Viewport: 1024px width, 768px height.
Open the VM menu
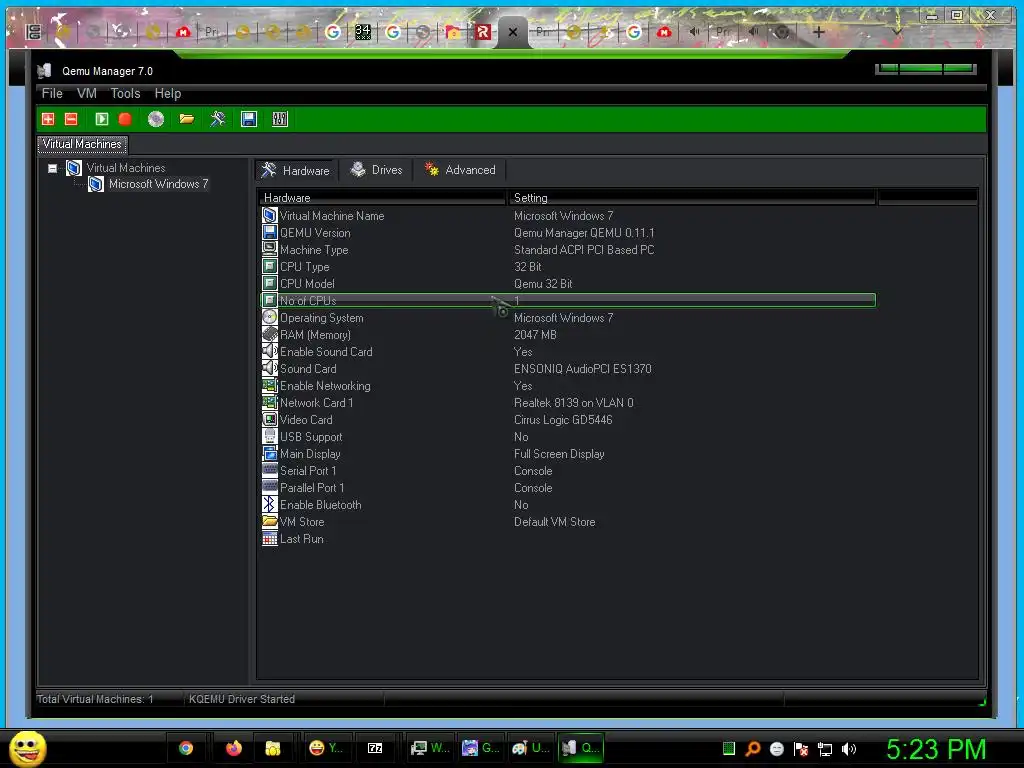[x=86, y=93]
